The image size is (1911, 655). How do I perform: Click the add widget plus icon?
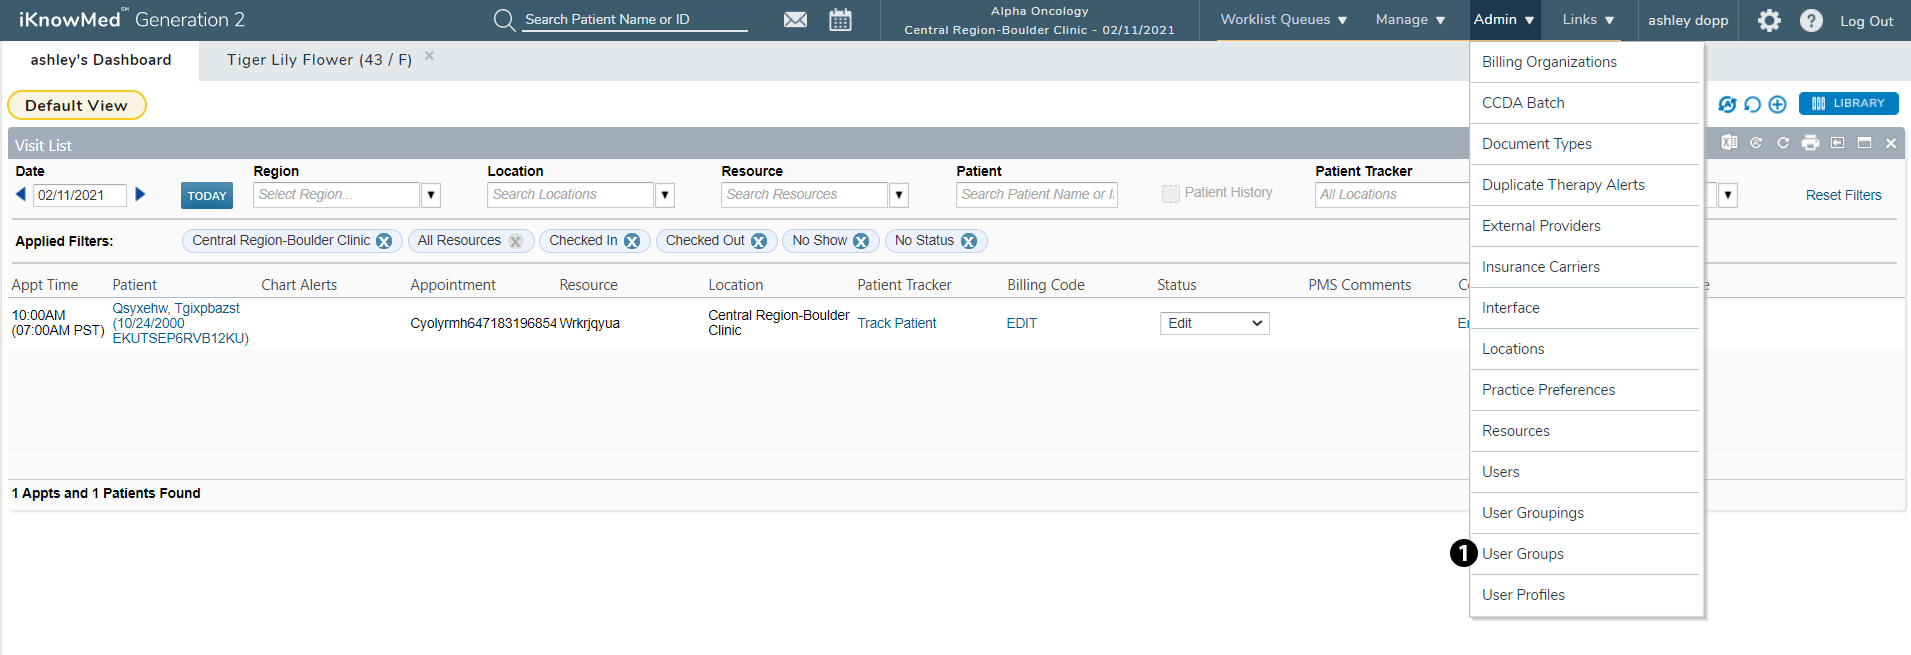coord(1777,104)
